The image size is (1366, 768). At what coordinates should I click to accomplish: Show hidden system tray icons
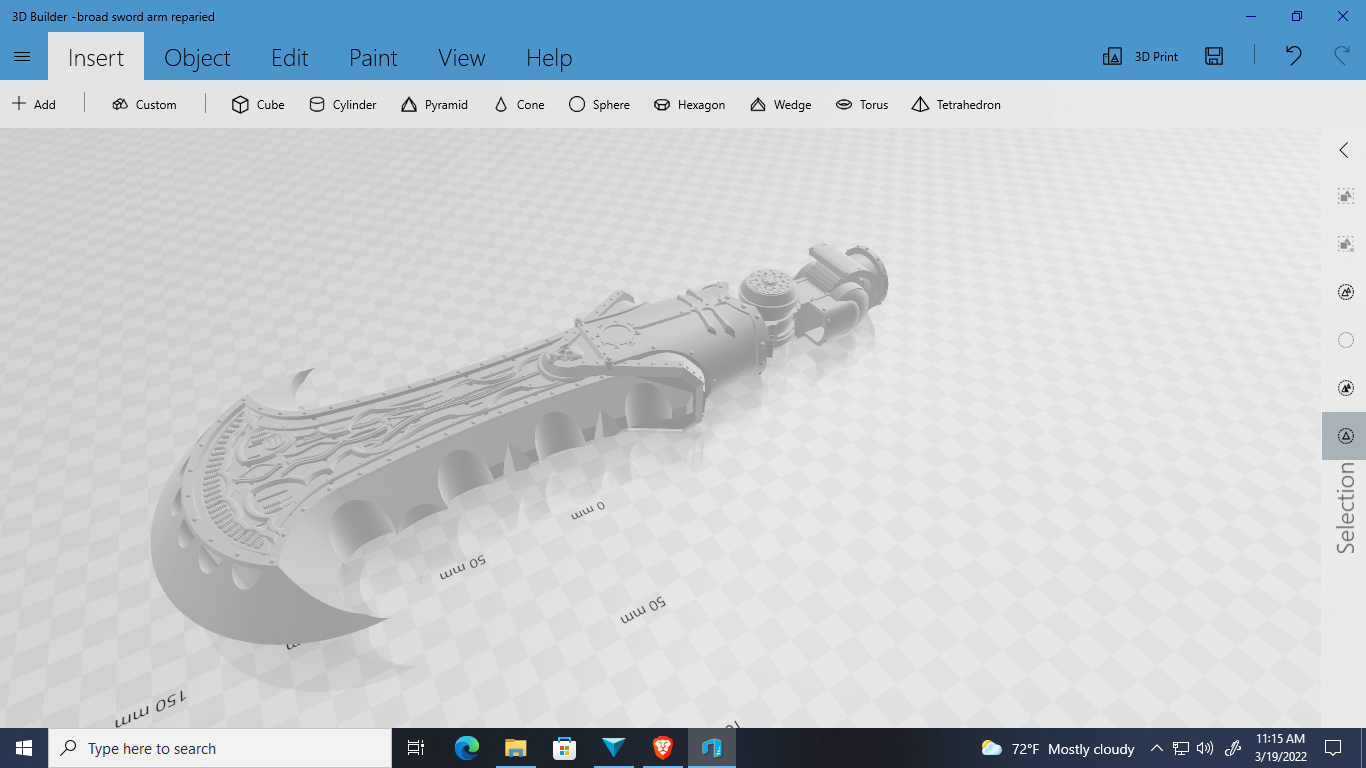1157,748
